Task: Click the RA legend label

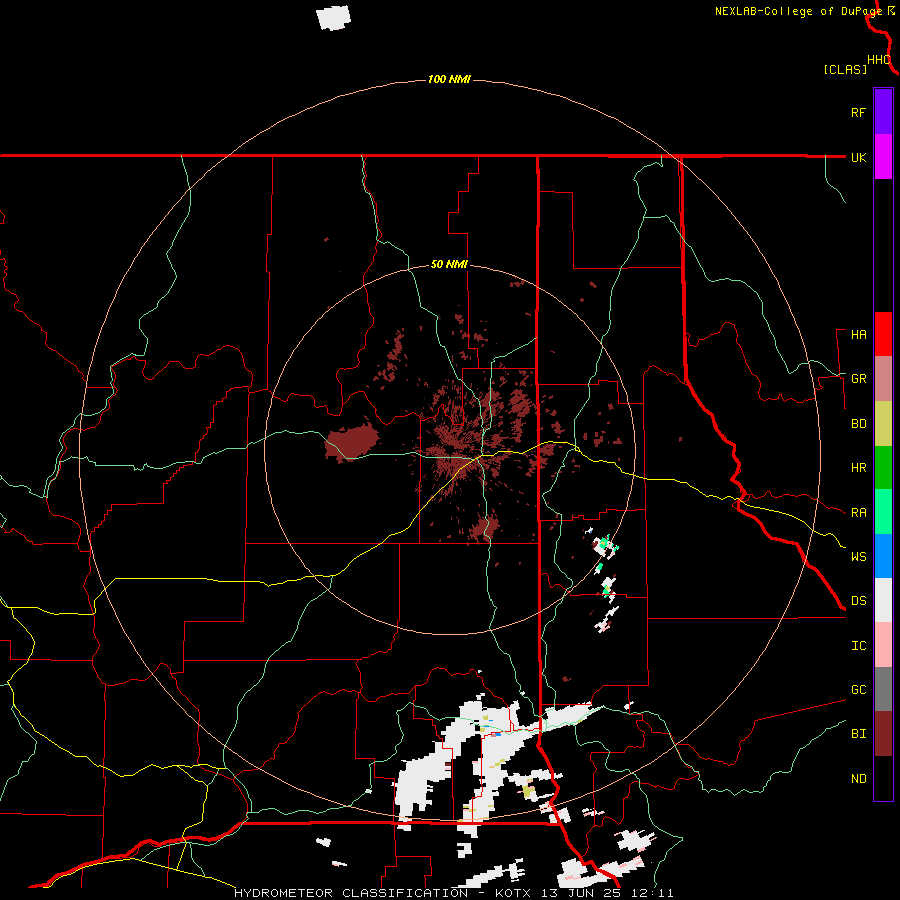Action: pos(858,513)
